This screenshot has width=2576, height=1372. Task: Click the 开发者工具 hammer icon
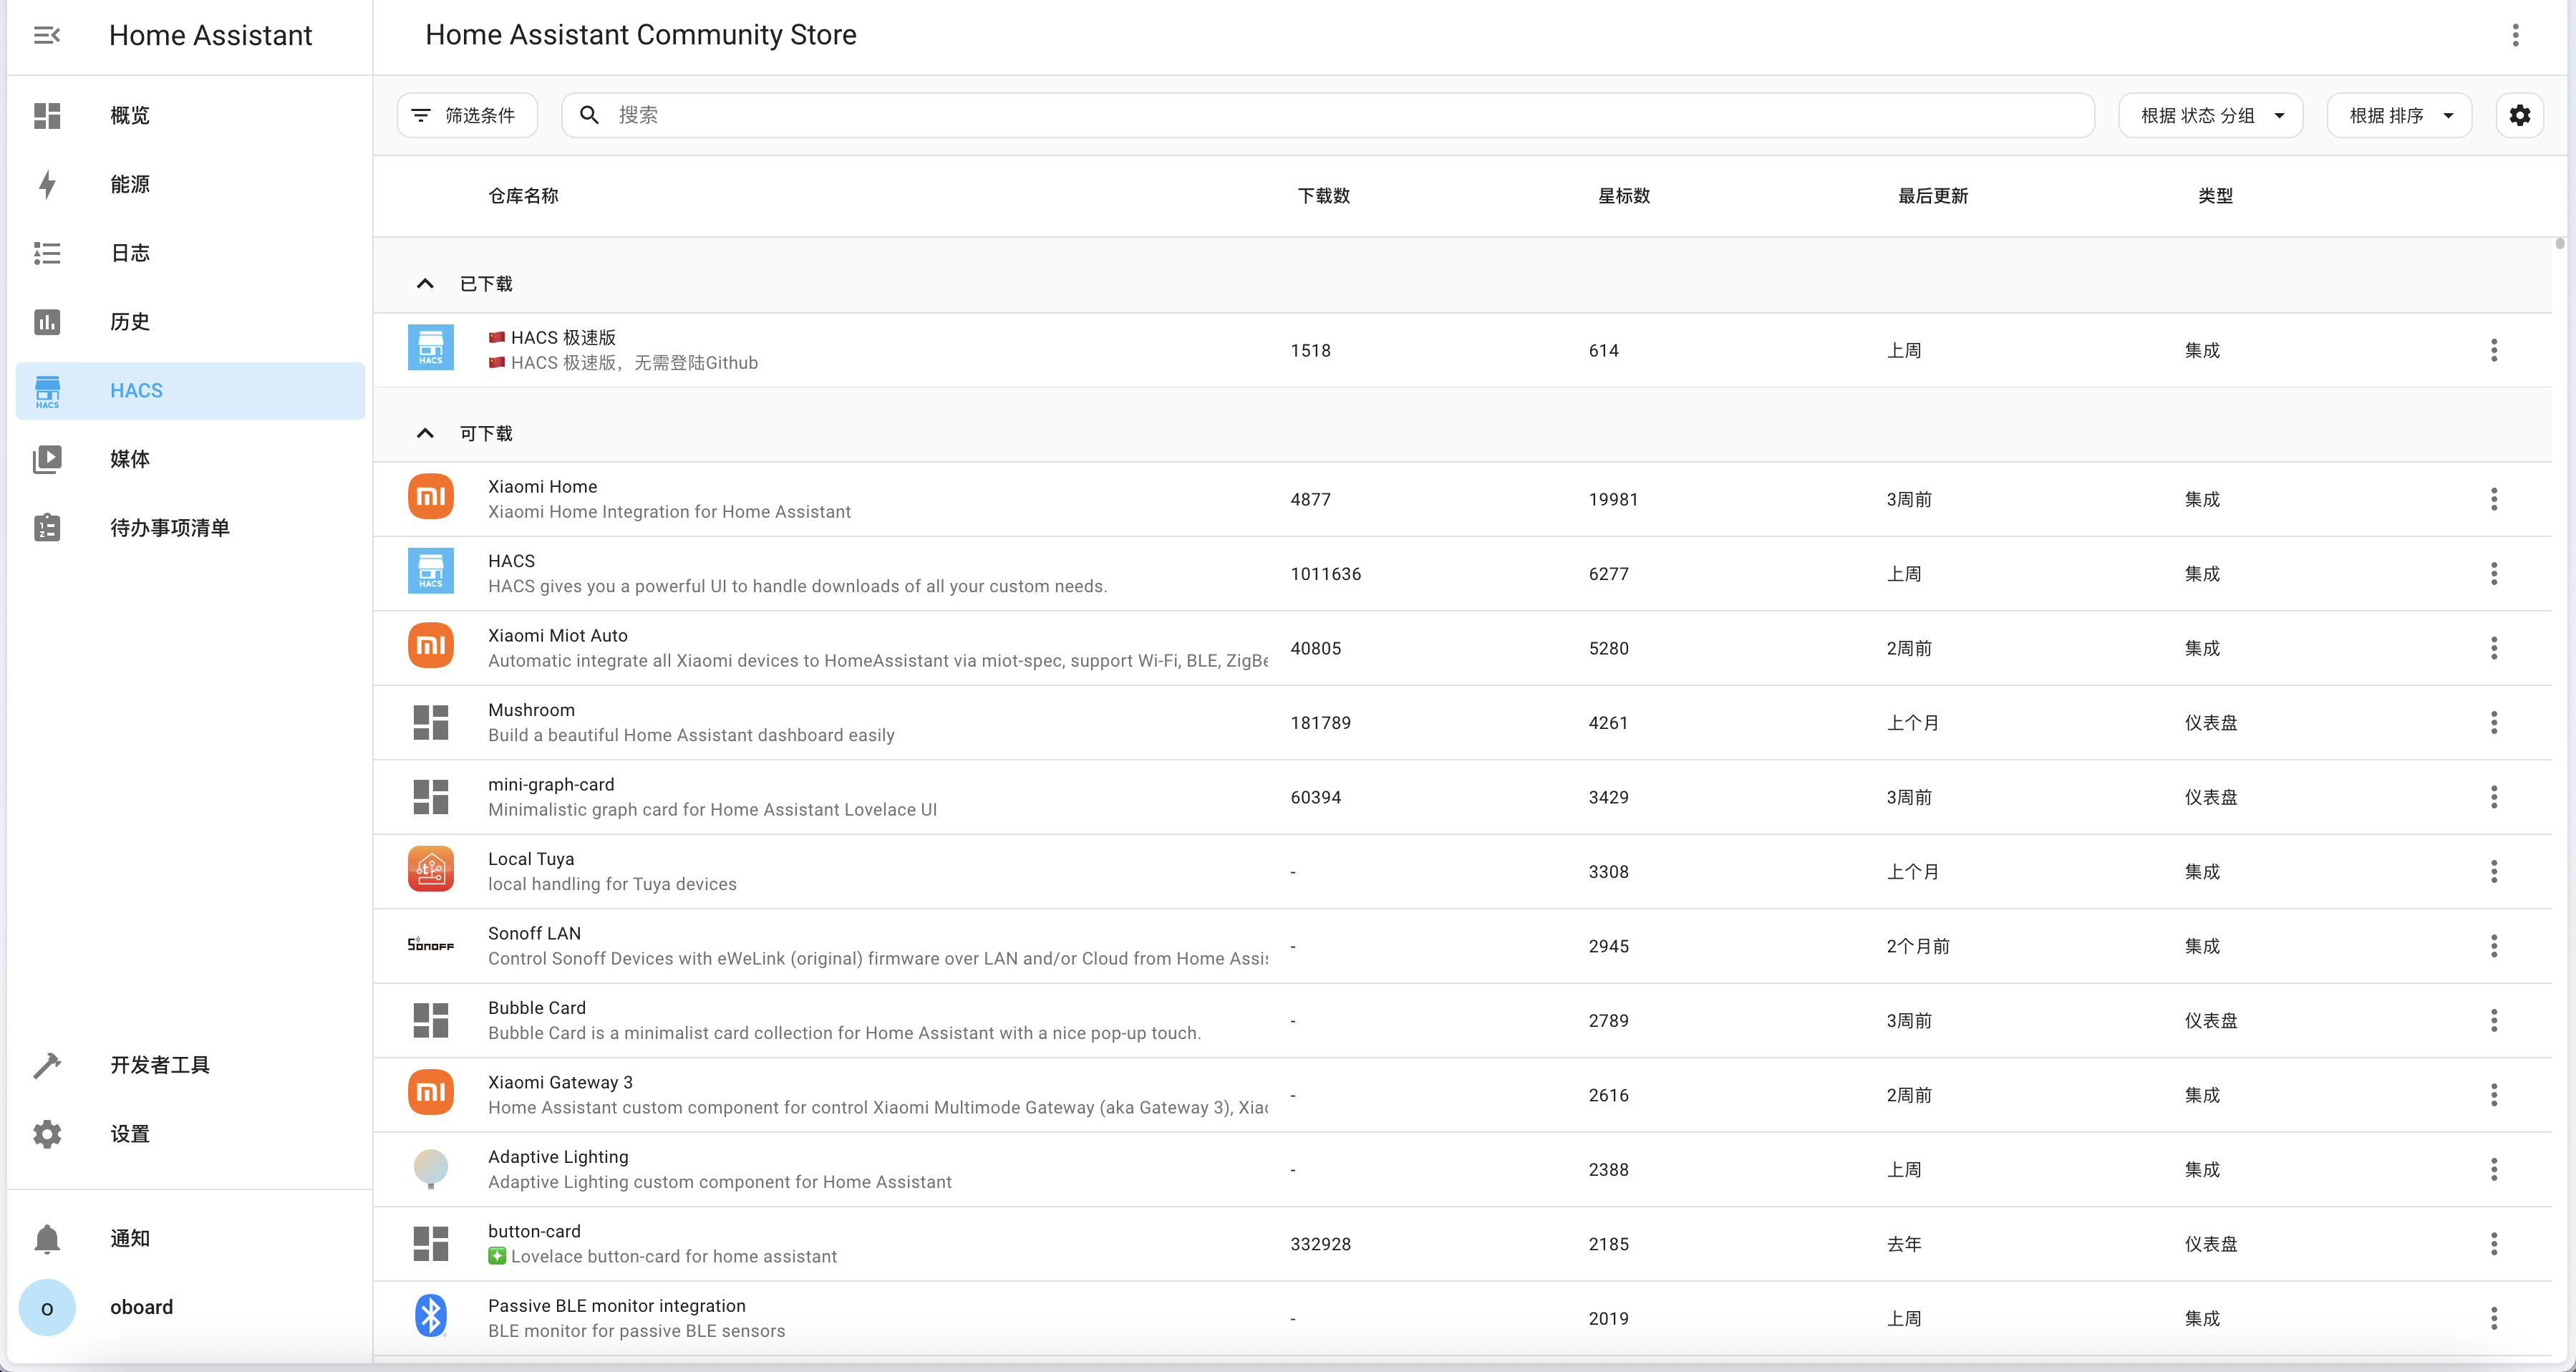tap(47, 1066)
